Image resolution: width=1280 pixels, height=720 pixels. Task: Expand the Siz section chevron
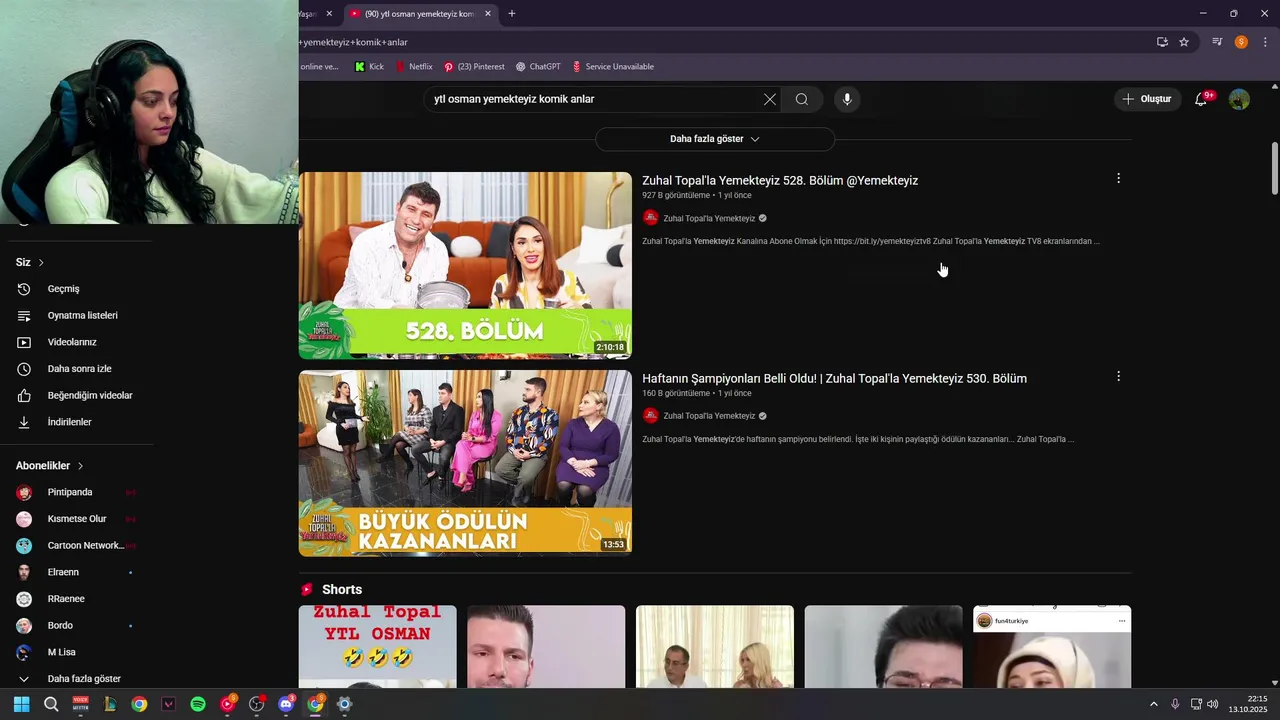click(x=41, y=262)
